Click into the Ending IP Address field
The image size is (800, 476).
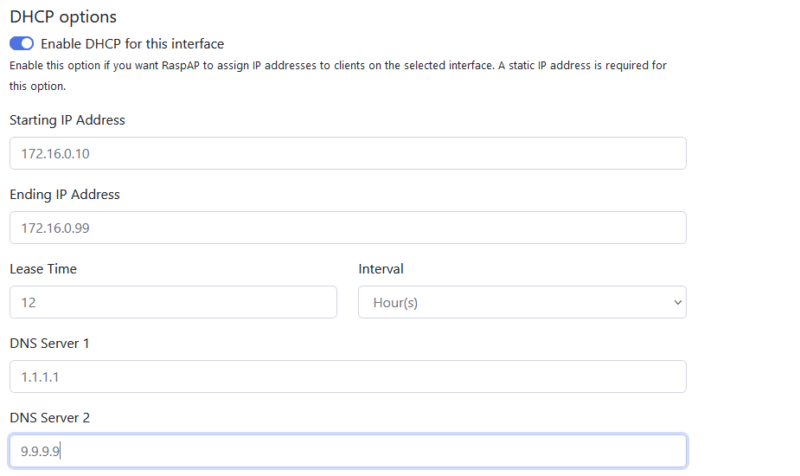click(x=347, y=228)
